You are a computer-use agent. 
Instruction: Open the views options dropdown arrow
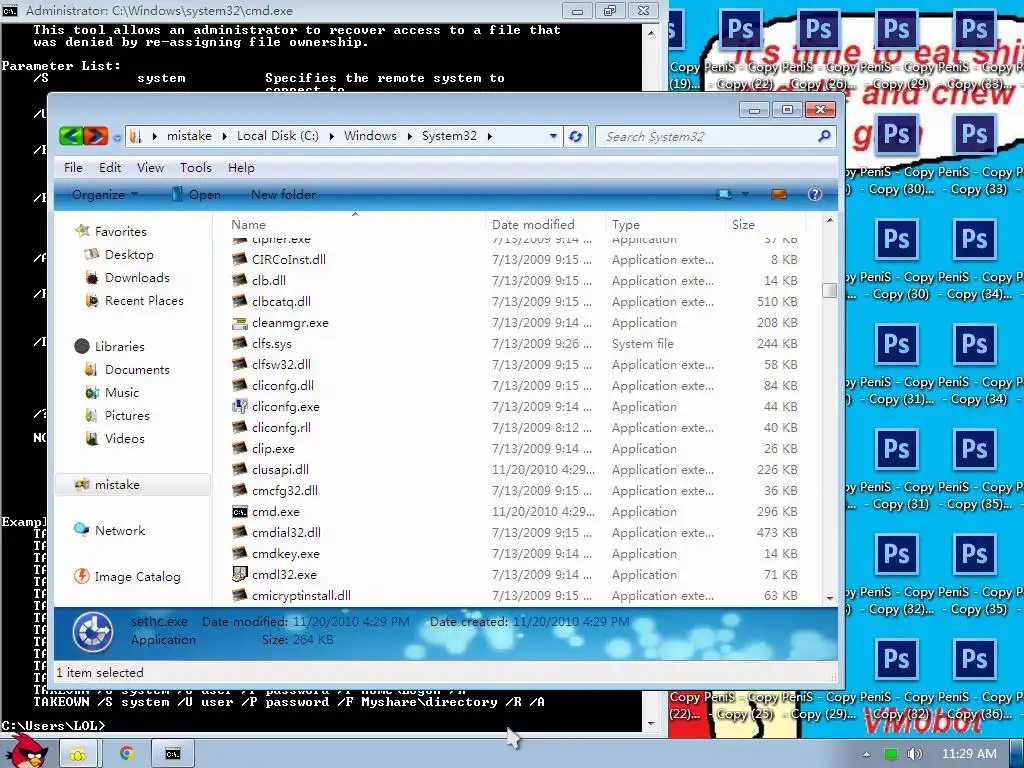pyautogui.click(x=745, y=194)
